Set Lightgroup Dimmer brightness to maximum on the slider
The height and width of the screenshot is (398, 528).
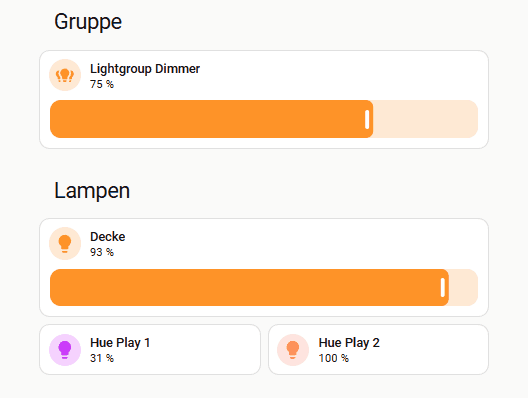coord(475,119)
